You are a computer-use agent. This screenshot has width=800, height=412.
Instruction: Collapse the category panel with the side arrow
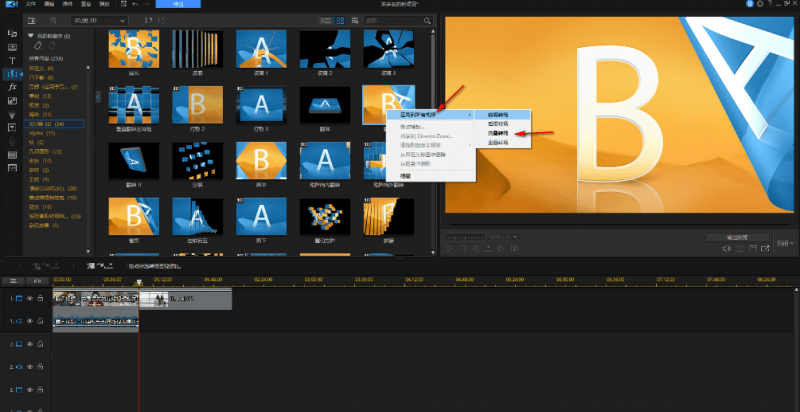[x=98, y=97]
